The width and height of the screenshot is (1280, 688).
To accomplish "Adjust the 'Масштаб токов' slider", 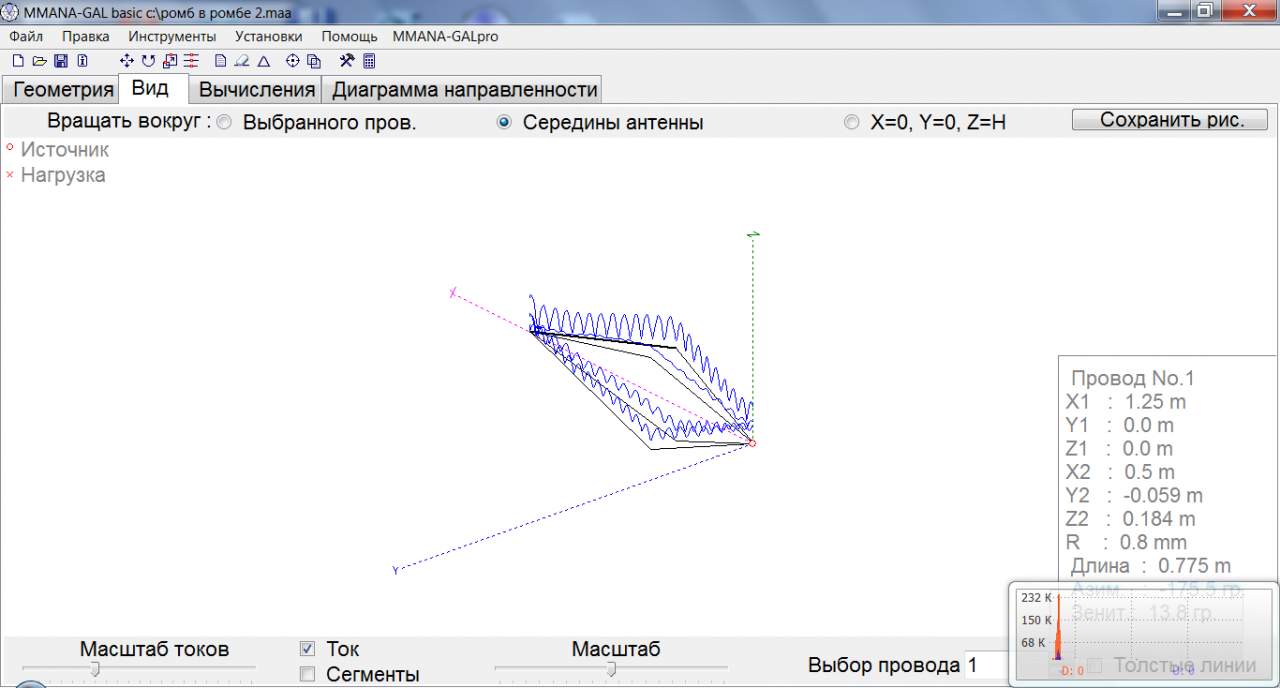I will click(x=95, y=670).
